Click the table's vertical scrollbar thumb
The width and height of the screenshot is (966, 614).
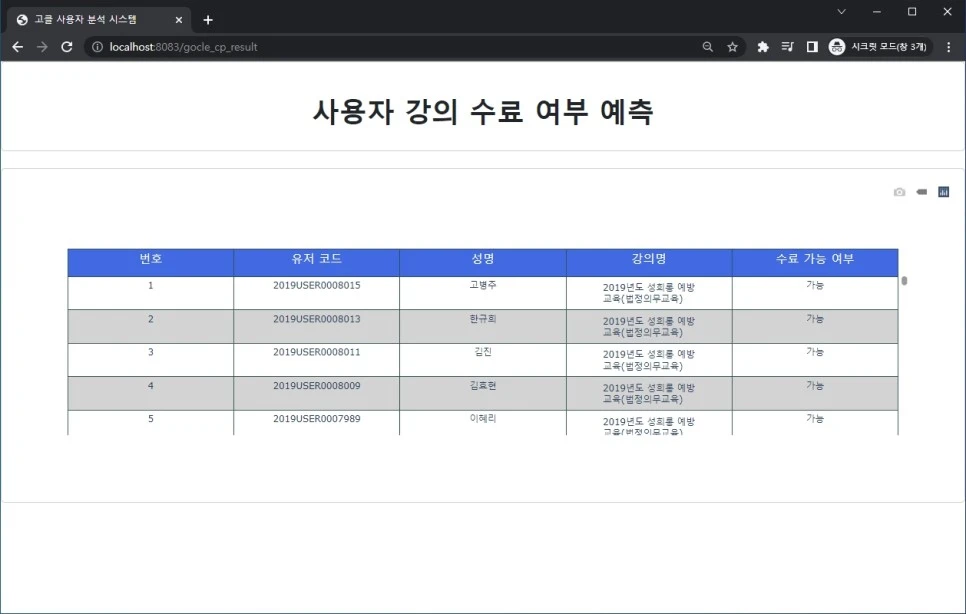pyautogui.click(x=904, y=281)
